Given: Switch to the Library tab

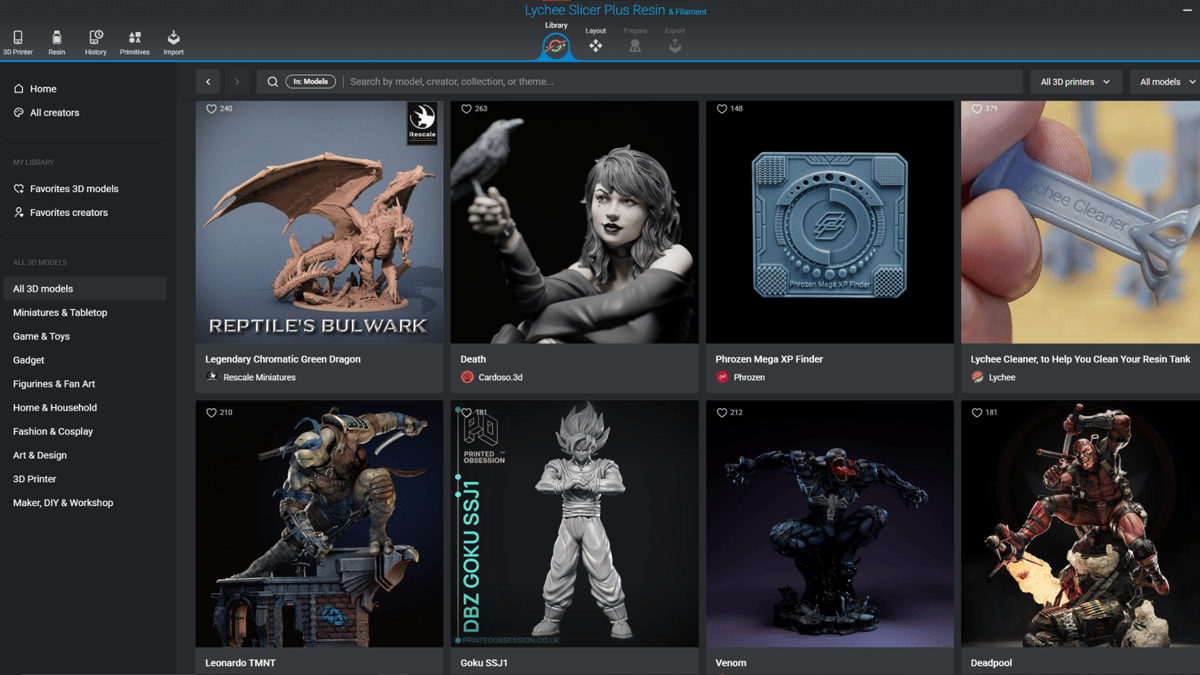Looking at the screenshot, I should click(x=556, y=40).
